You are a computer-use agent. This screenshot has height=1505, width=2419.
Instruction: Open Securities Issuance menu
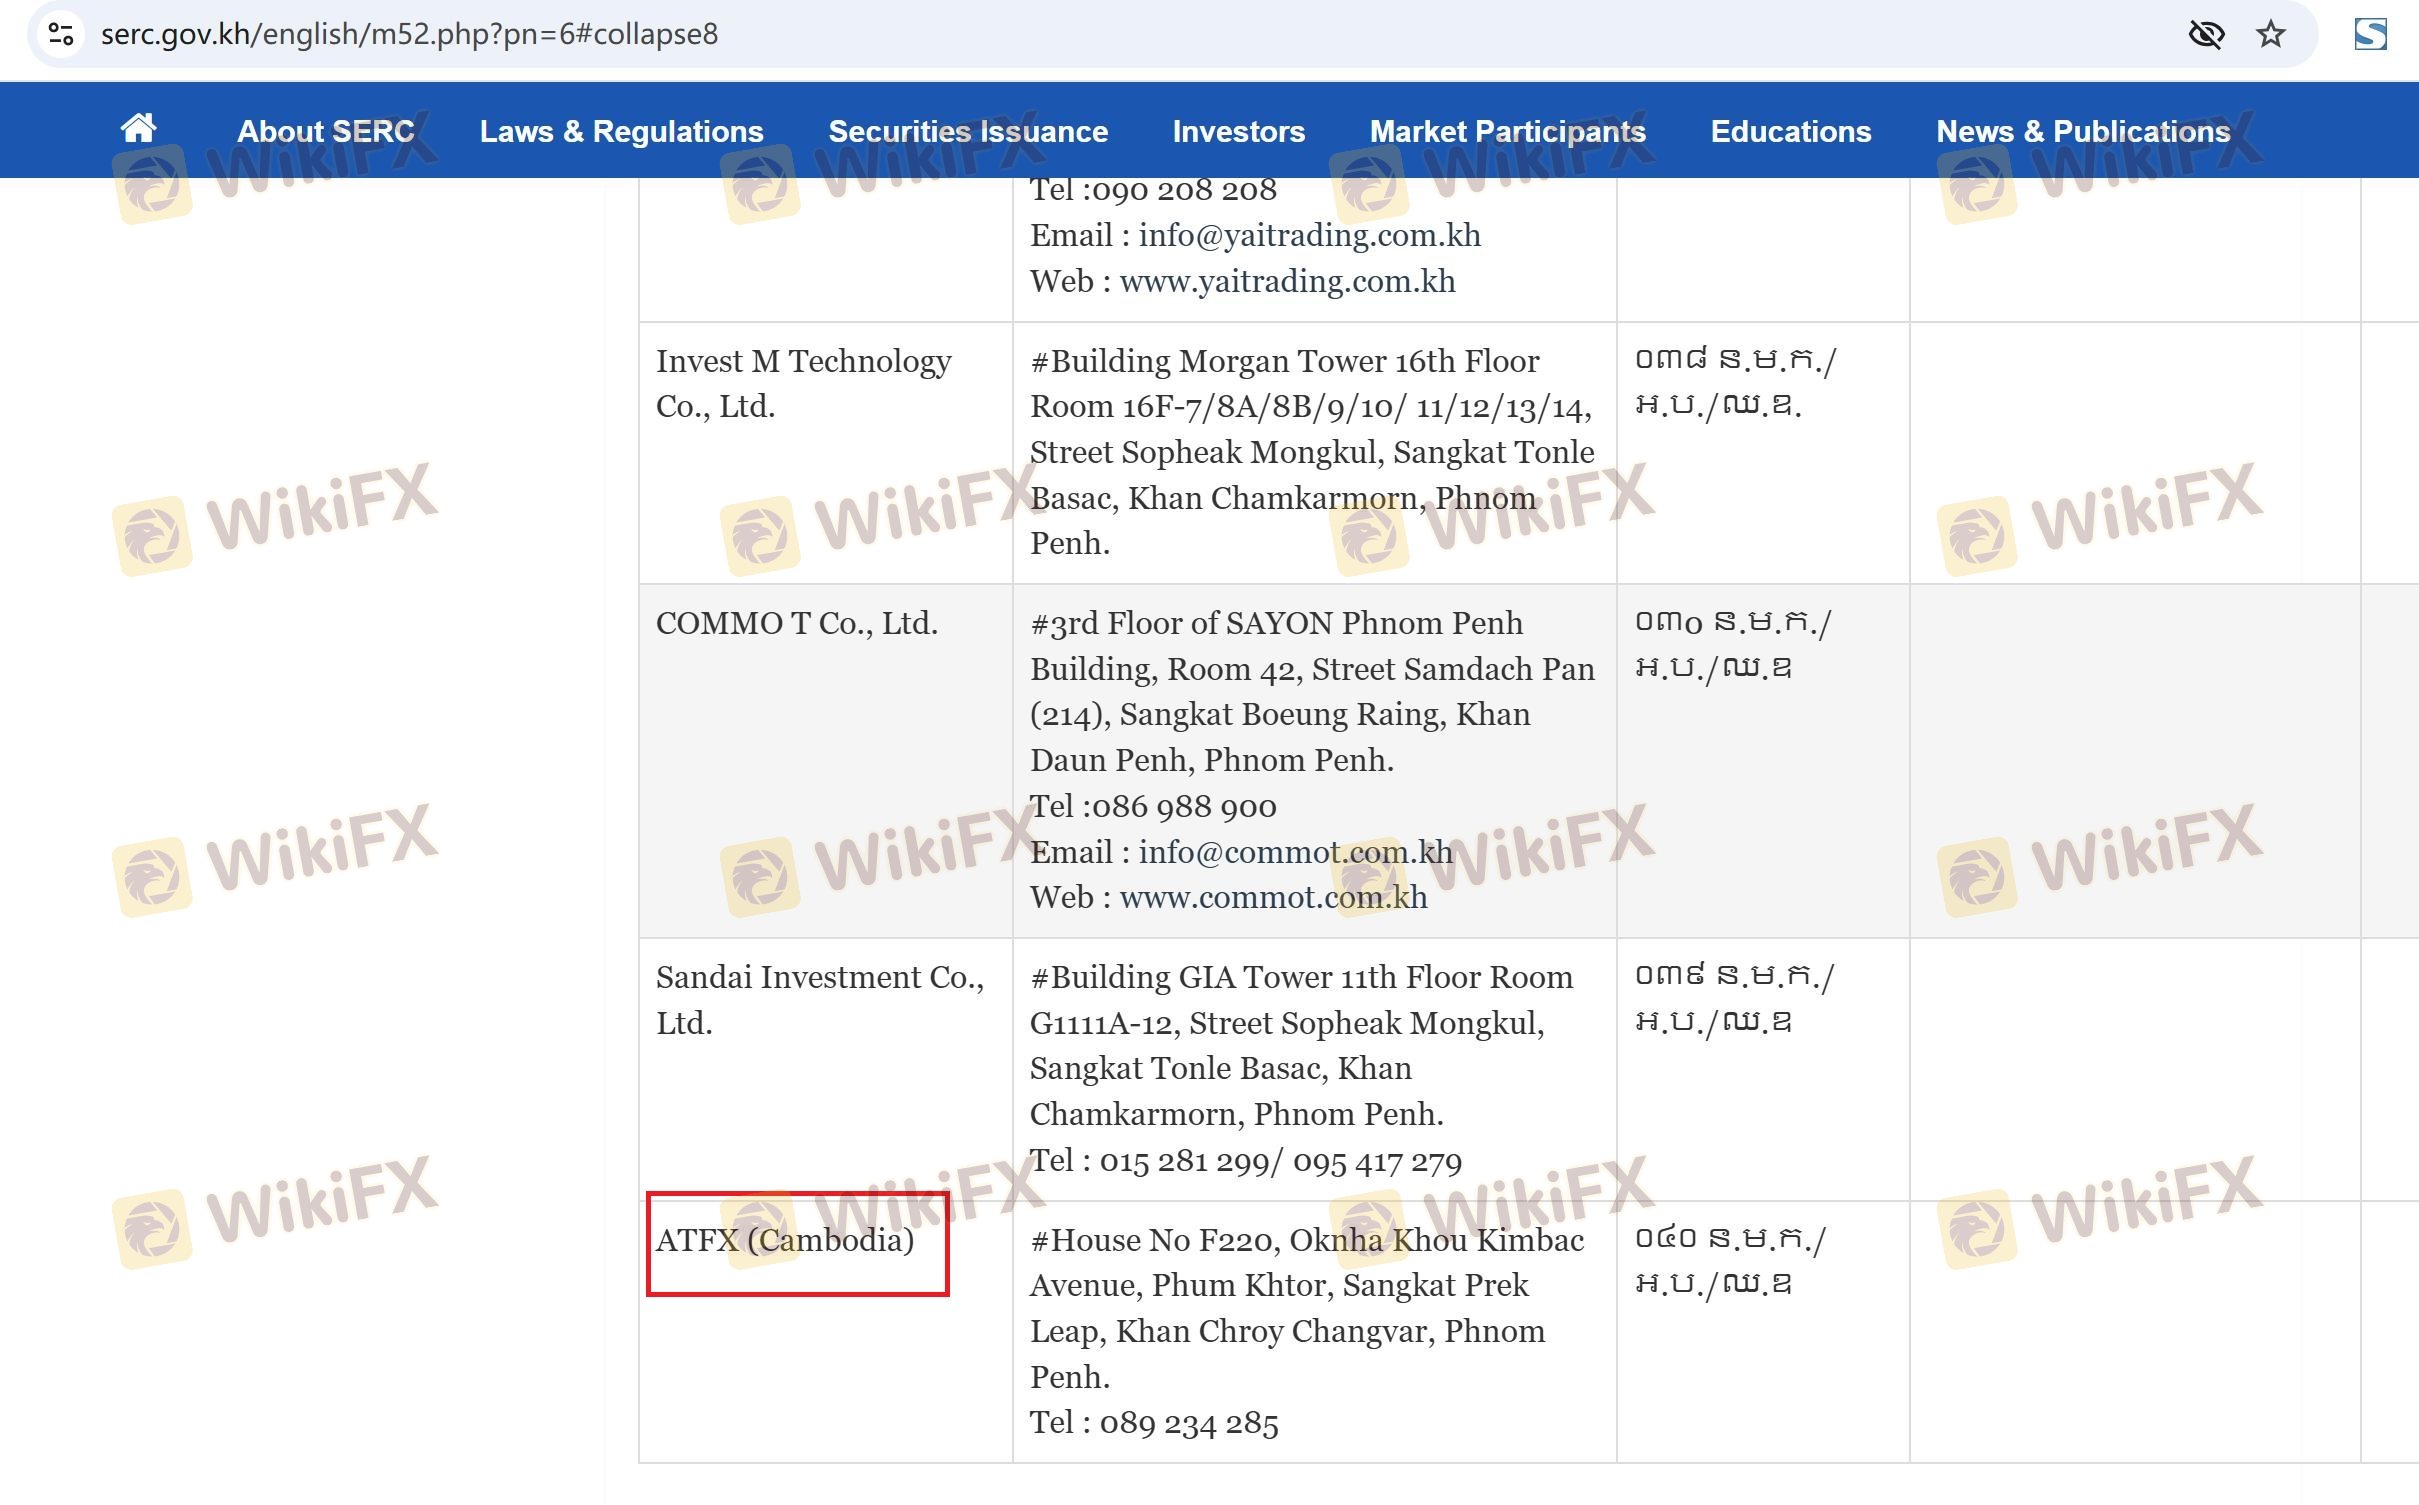pos(967,131)
